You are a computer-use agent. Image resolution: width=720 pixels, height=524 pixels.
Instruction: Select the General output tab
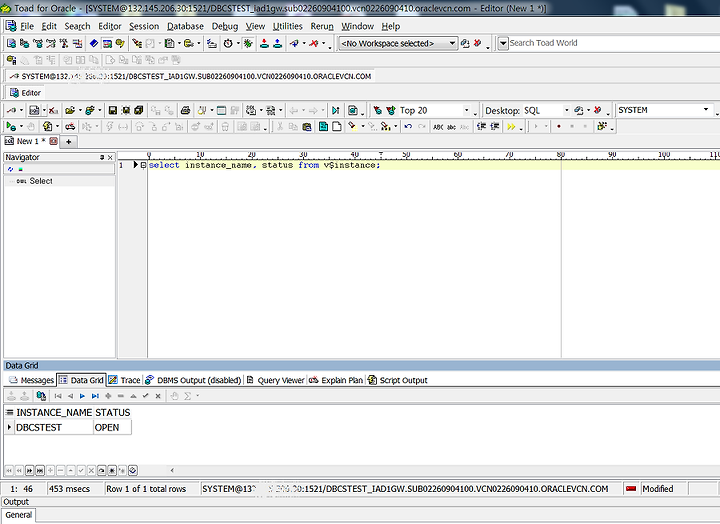pyautogui.click(x=18, y=515)
